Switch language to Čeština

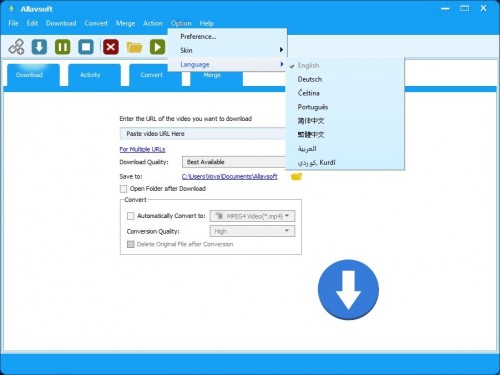tap(345, 93)
